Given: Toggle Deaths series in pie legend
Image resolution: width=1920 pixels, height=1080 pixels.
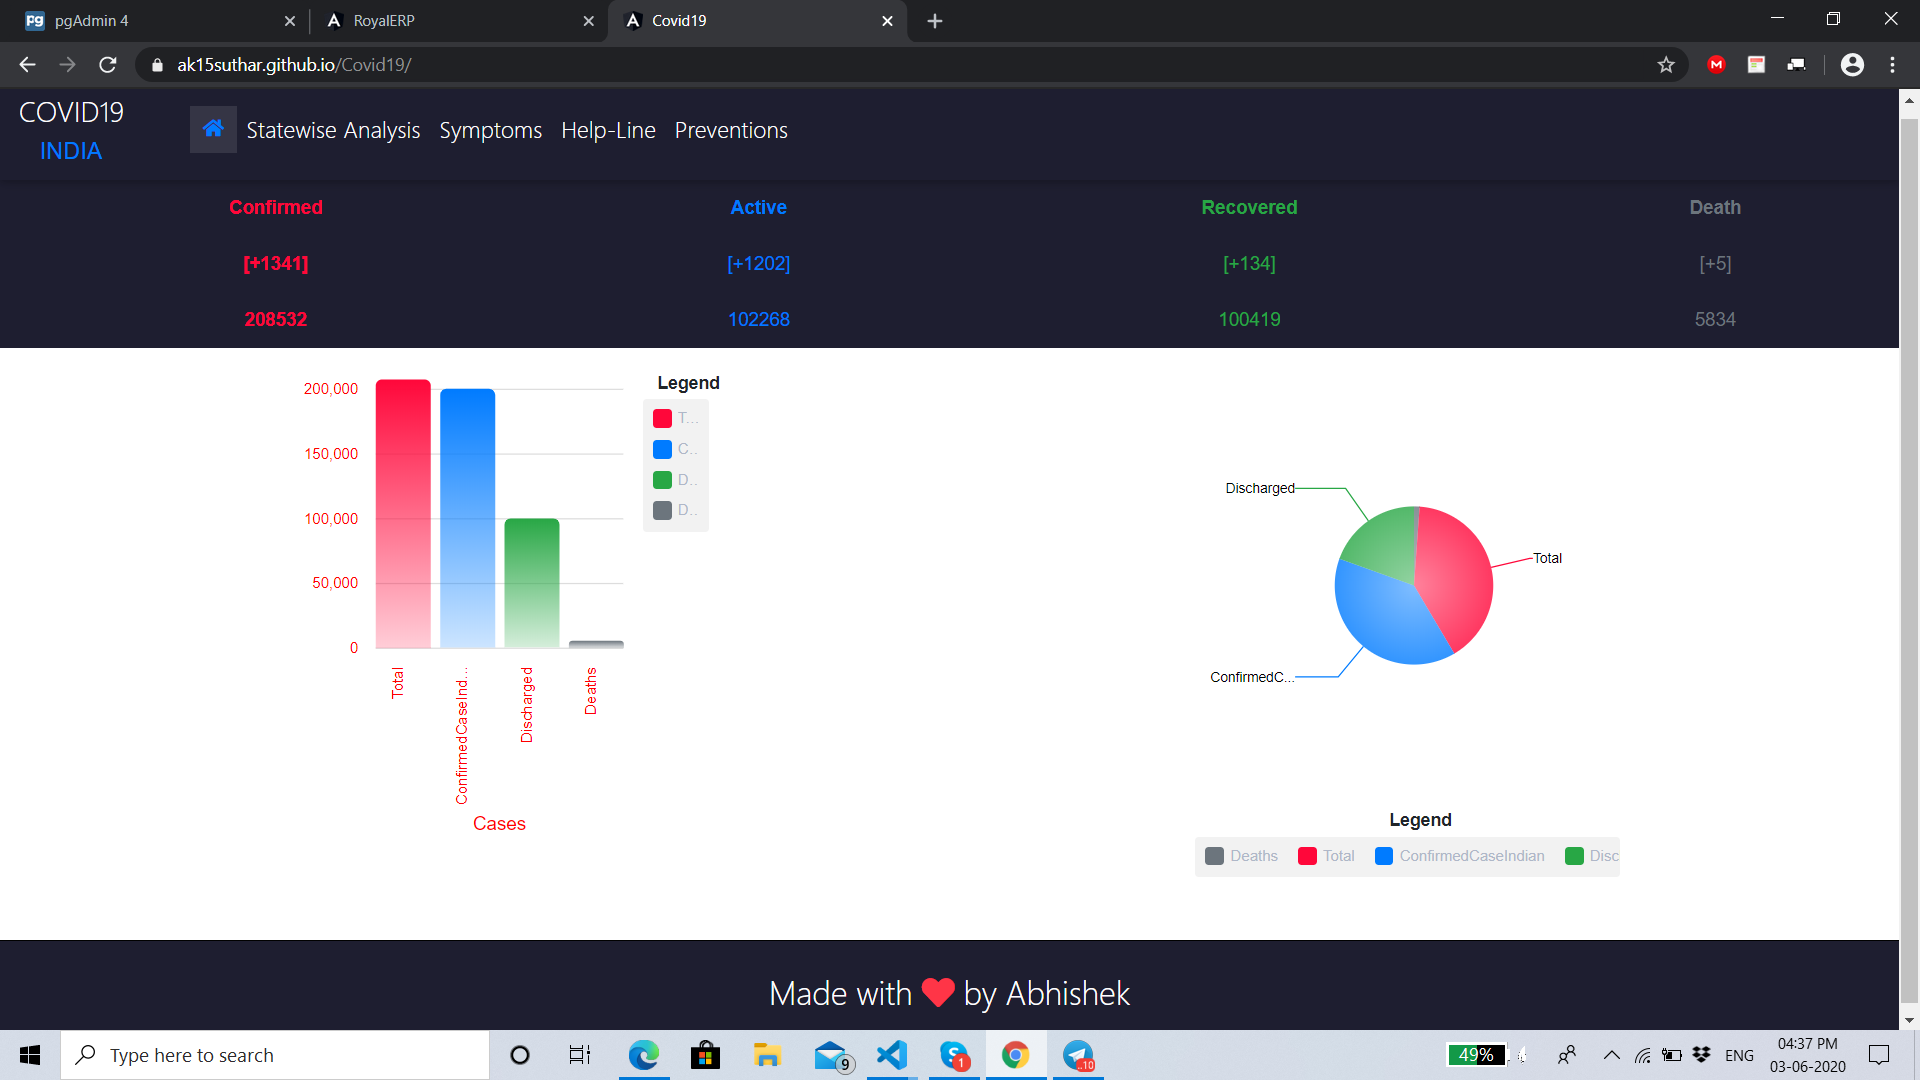Looking at the screenshot, I should pos(1242,856).
